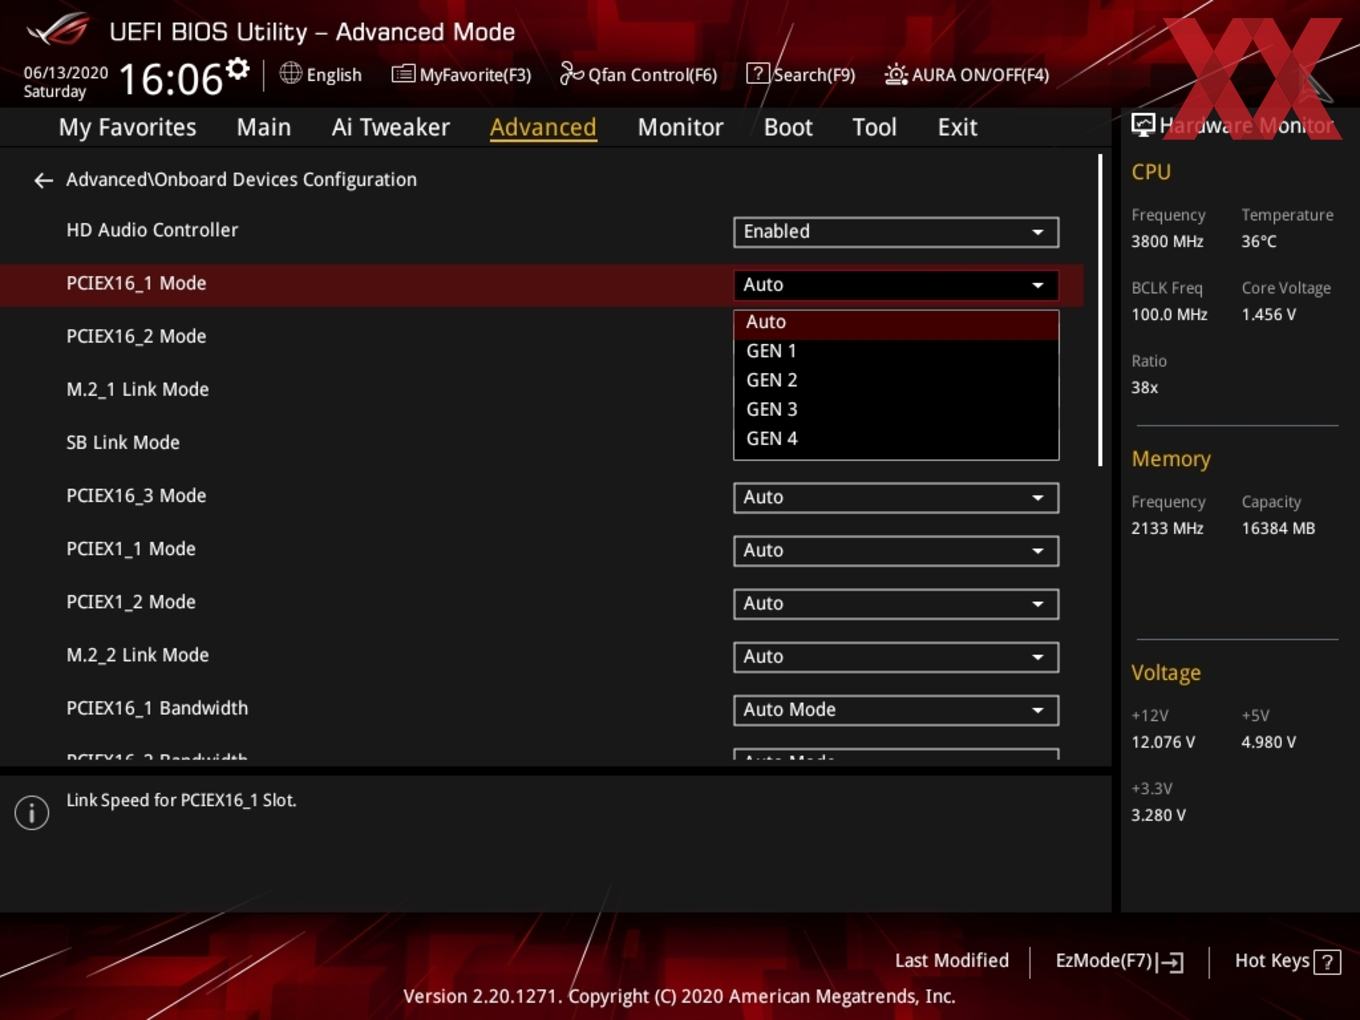
Task: Open M.2_2 Link Mode dropdown
Action: (x=896, y=657)
